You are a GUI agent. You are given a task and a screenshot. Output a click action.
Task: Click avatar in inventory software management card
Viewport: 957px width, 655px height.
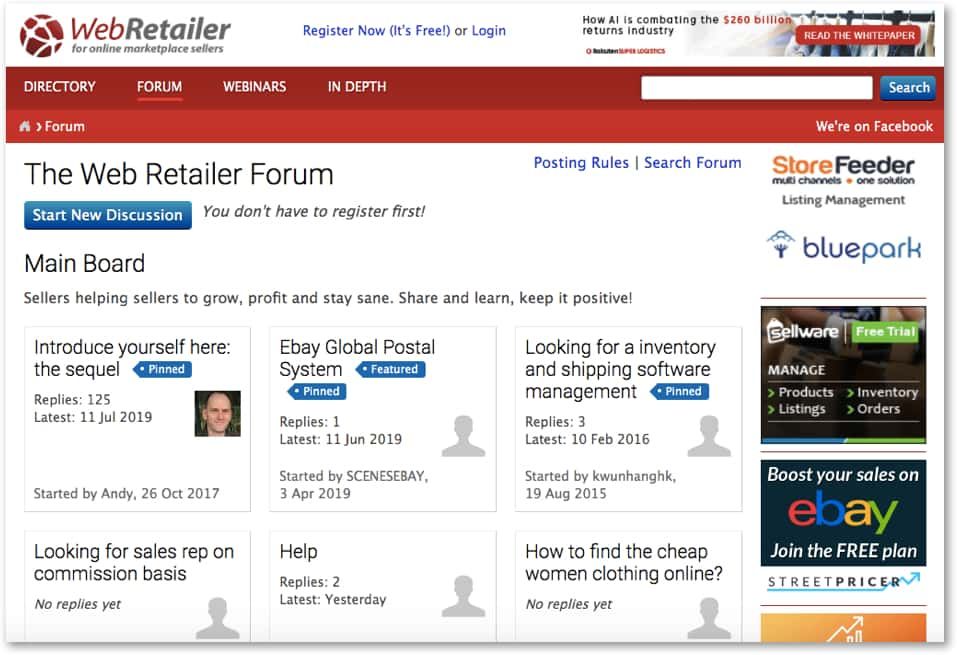[x=709, y=436]
